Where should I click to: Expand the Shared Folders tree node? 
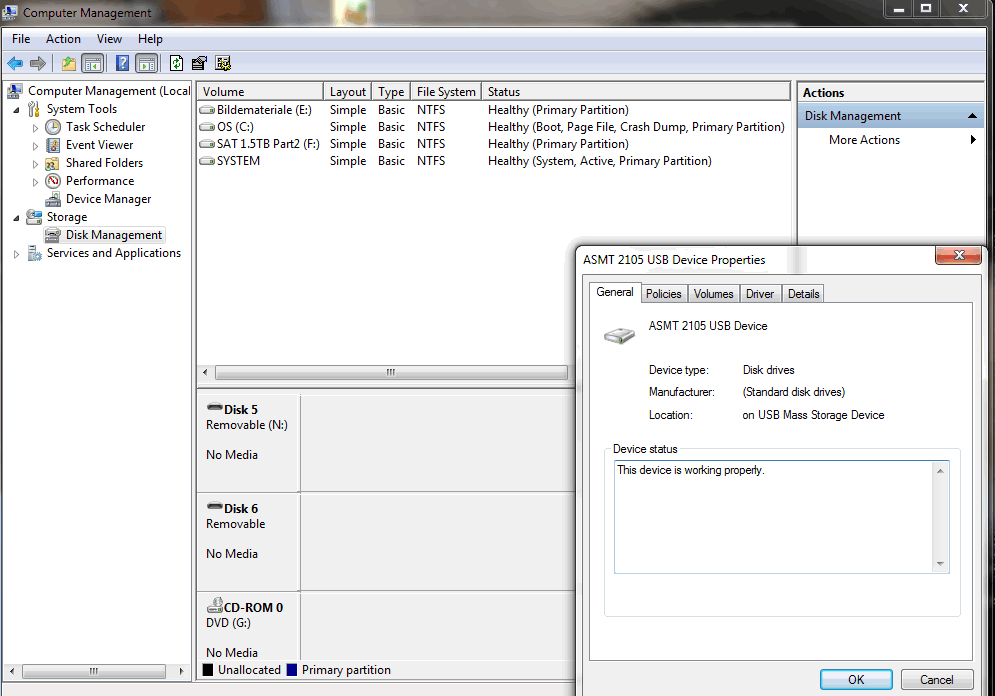tap(35, 164)
